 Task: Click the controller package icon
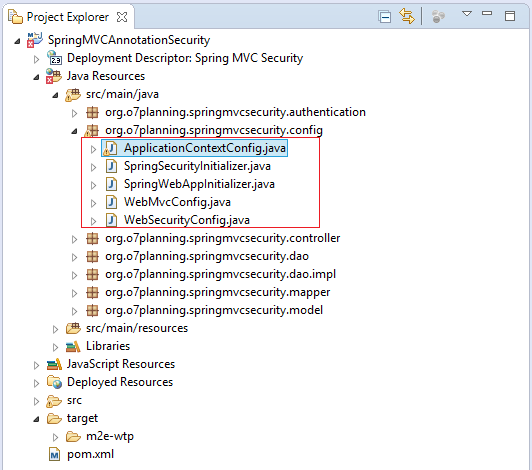[92, 239]
